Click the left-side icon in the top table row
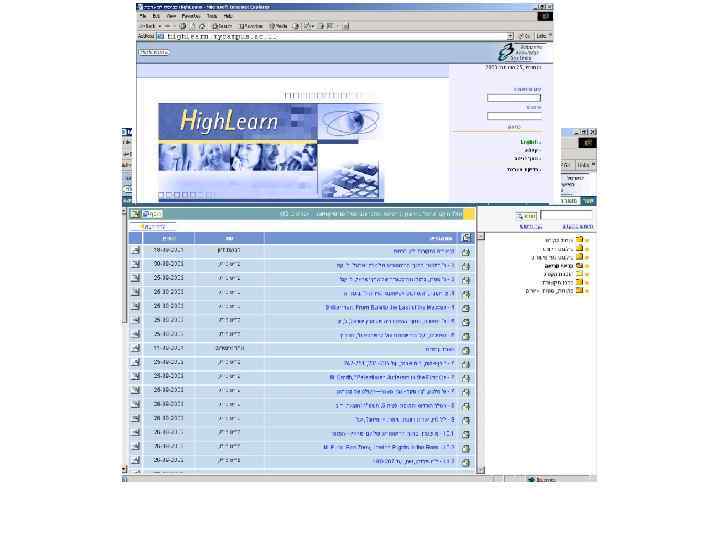This screenshot has width=720, height=540. pos(135,251)
